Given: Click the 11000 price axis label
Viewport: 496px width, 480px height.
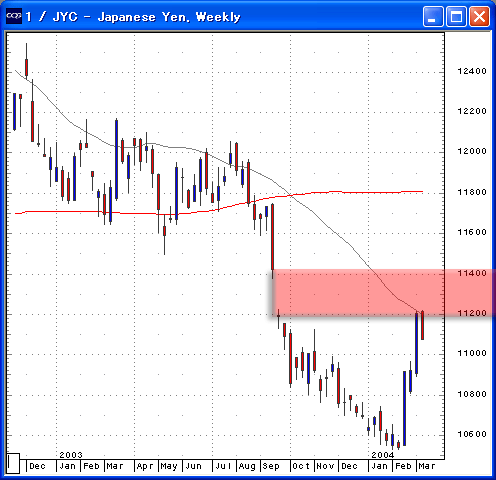Looking at the screenshot, I should tap(472, 353).
